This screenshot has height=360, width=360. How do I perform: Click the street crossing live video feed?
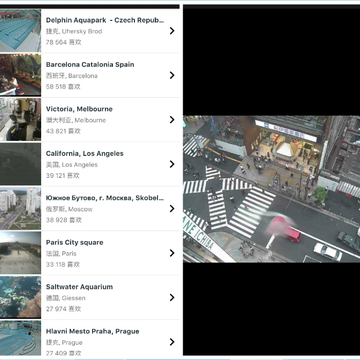[271, 189]
